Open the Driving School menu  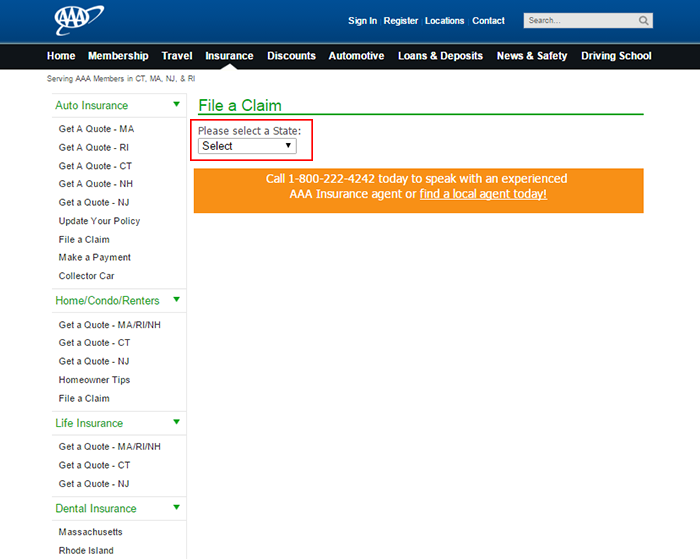tap(616, 56)
